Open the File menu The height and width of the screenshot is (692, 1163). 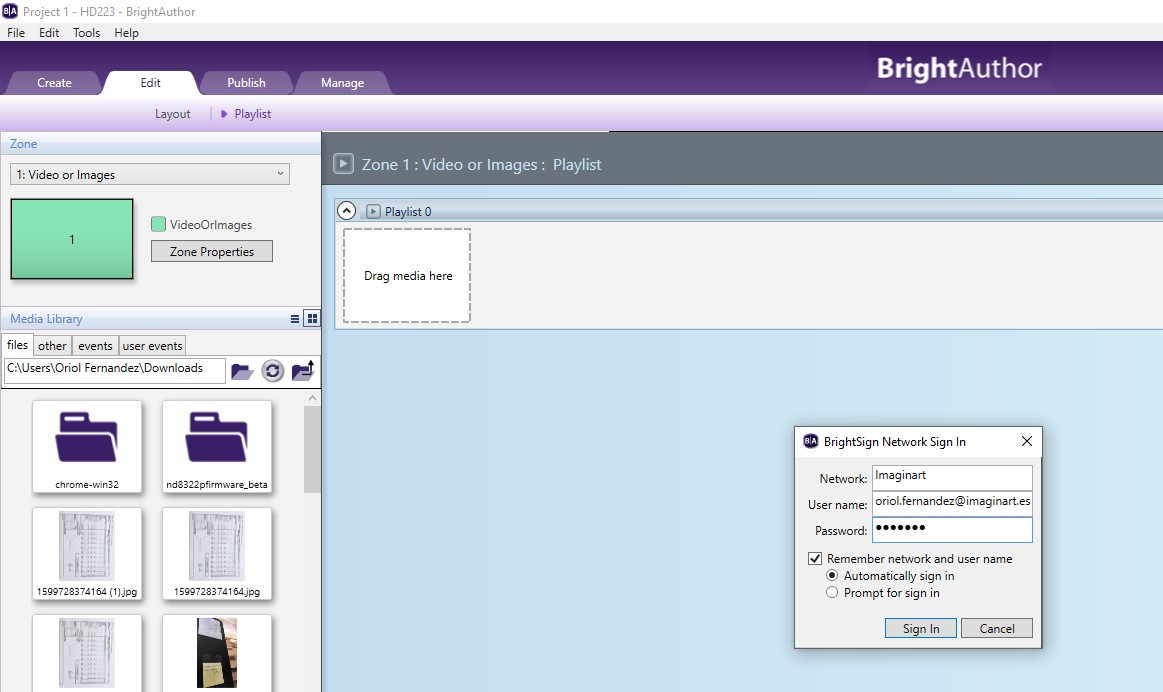(16, 33)
